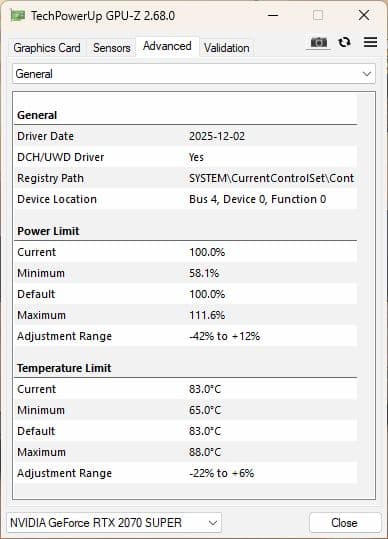388x539 pixels.
Task: Click the DCH/UWD Driver row label
Action: (60, 157)
